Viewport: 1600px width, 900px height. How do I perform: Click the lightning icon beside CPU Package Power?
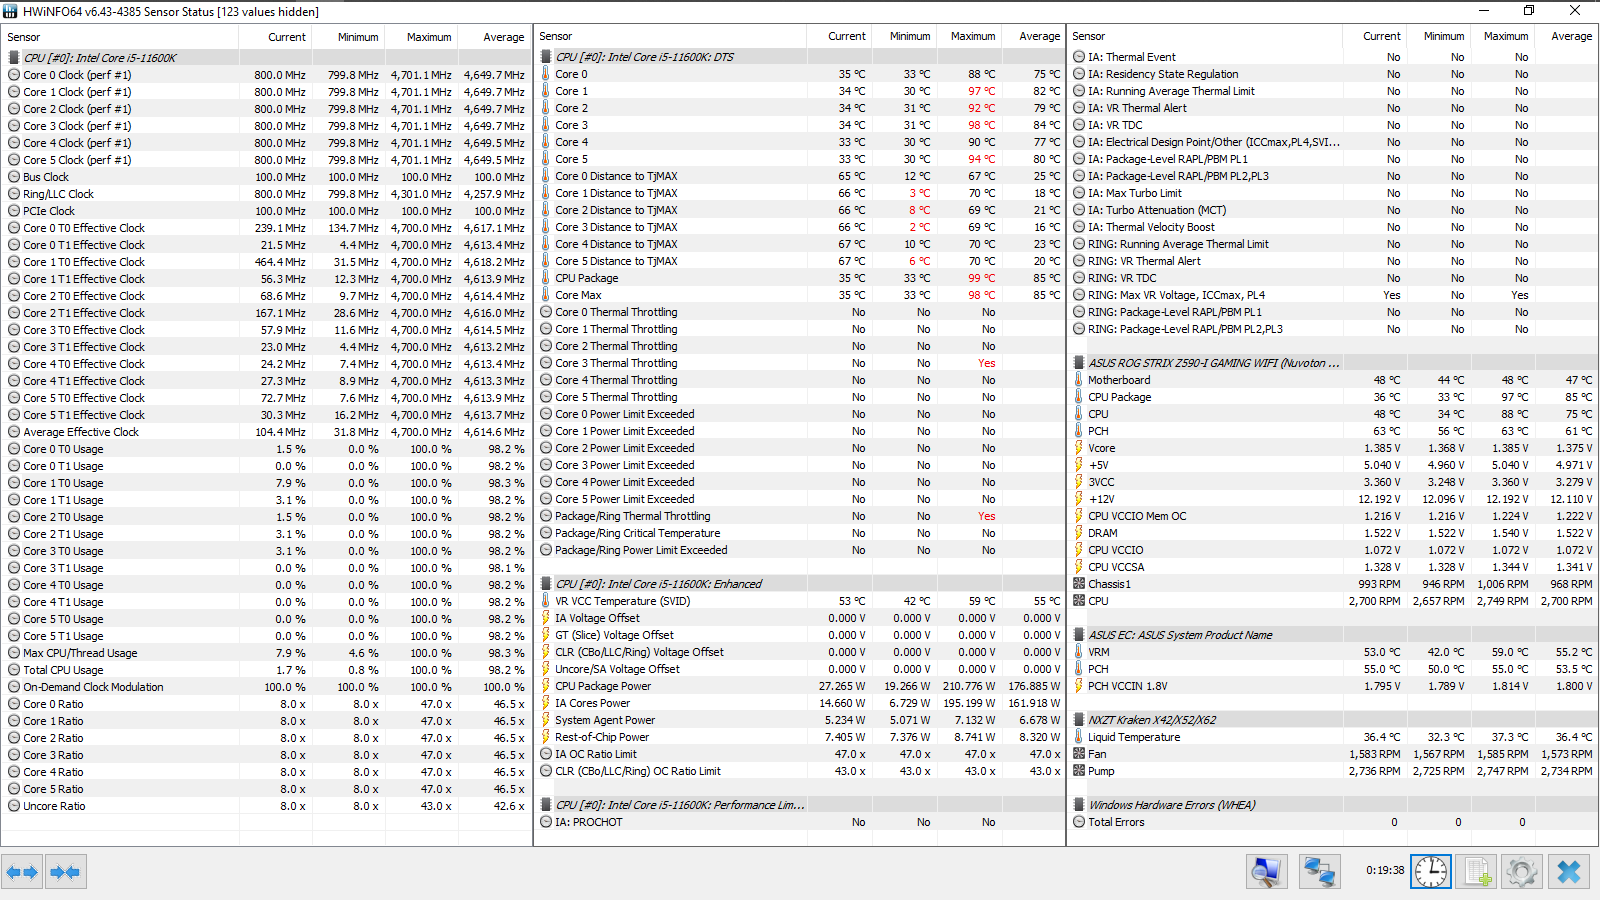tap(546, 686)
